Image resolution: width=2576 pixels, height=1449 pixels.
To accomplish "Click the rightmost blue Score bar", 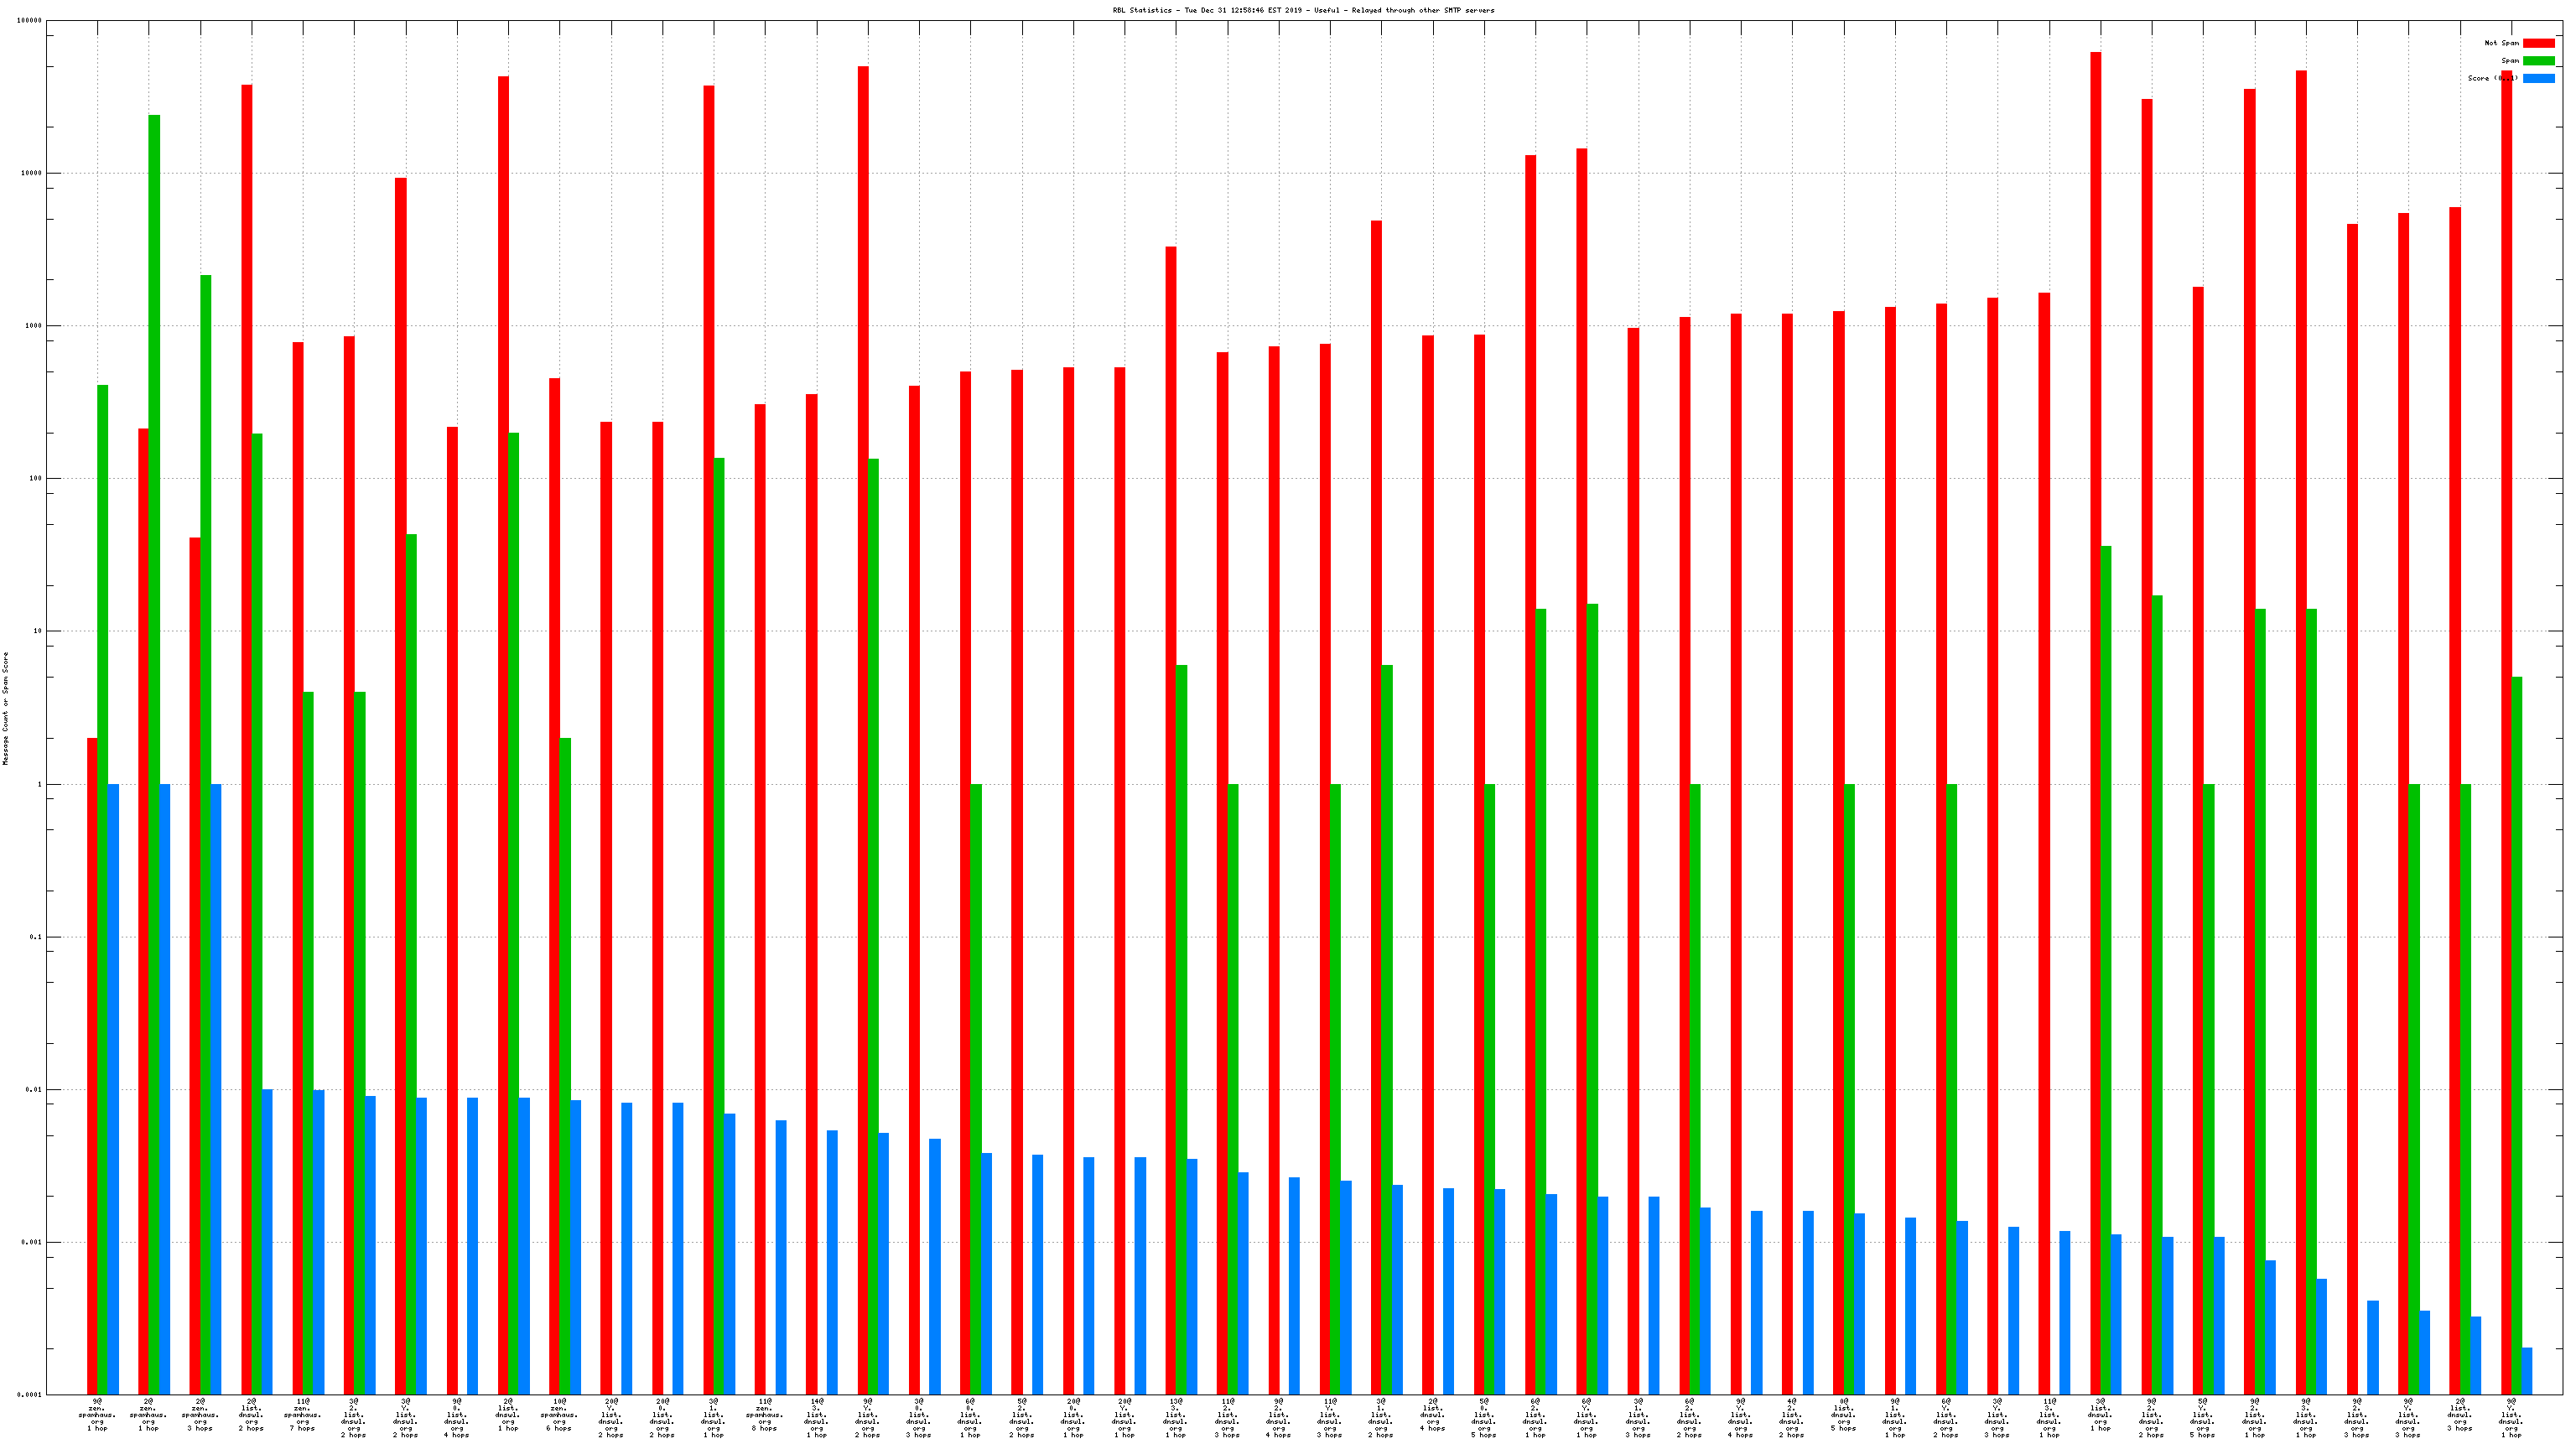I will pyautogui.click(x=2527, y=1371).
